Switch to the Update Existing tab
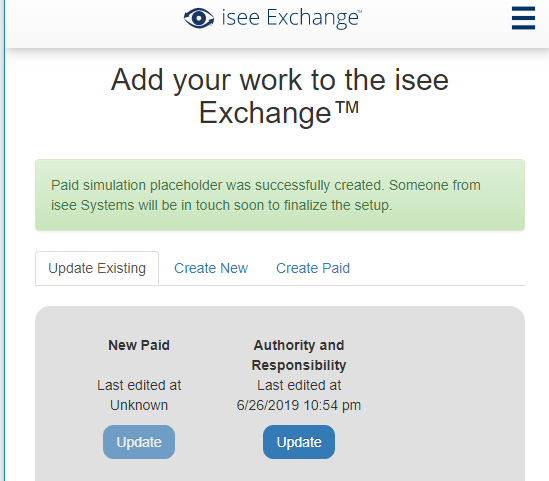This screenshot has width=549, height=481. tap(97, 268)
